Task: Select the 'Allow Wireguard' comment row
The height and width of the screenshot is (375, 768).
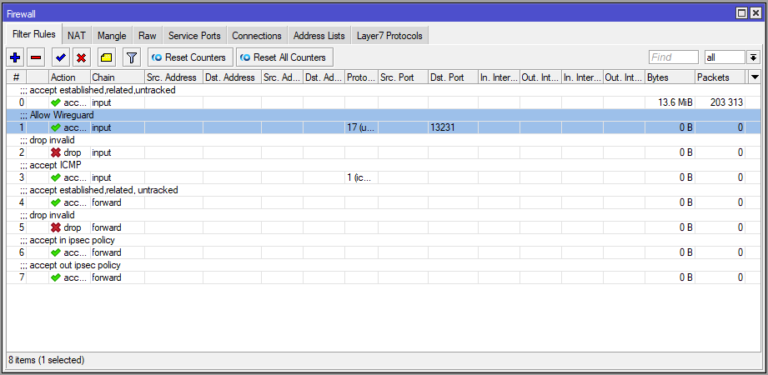Action: pos(384,116)
